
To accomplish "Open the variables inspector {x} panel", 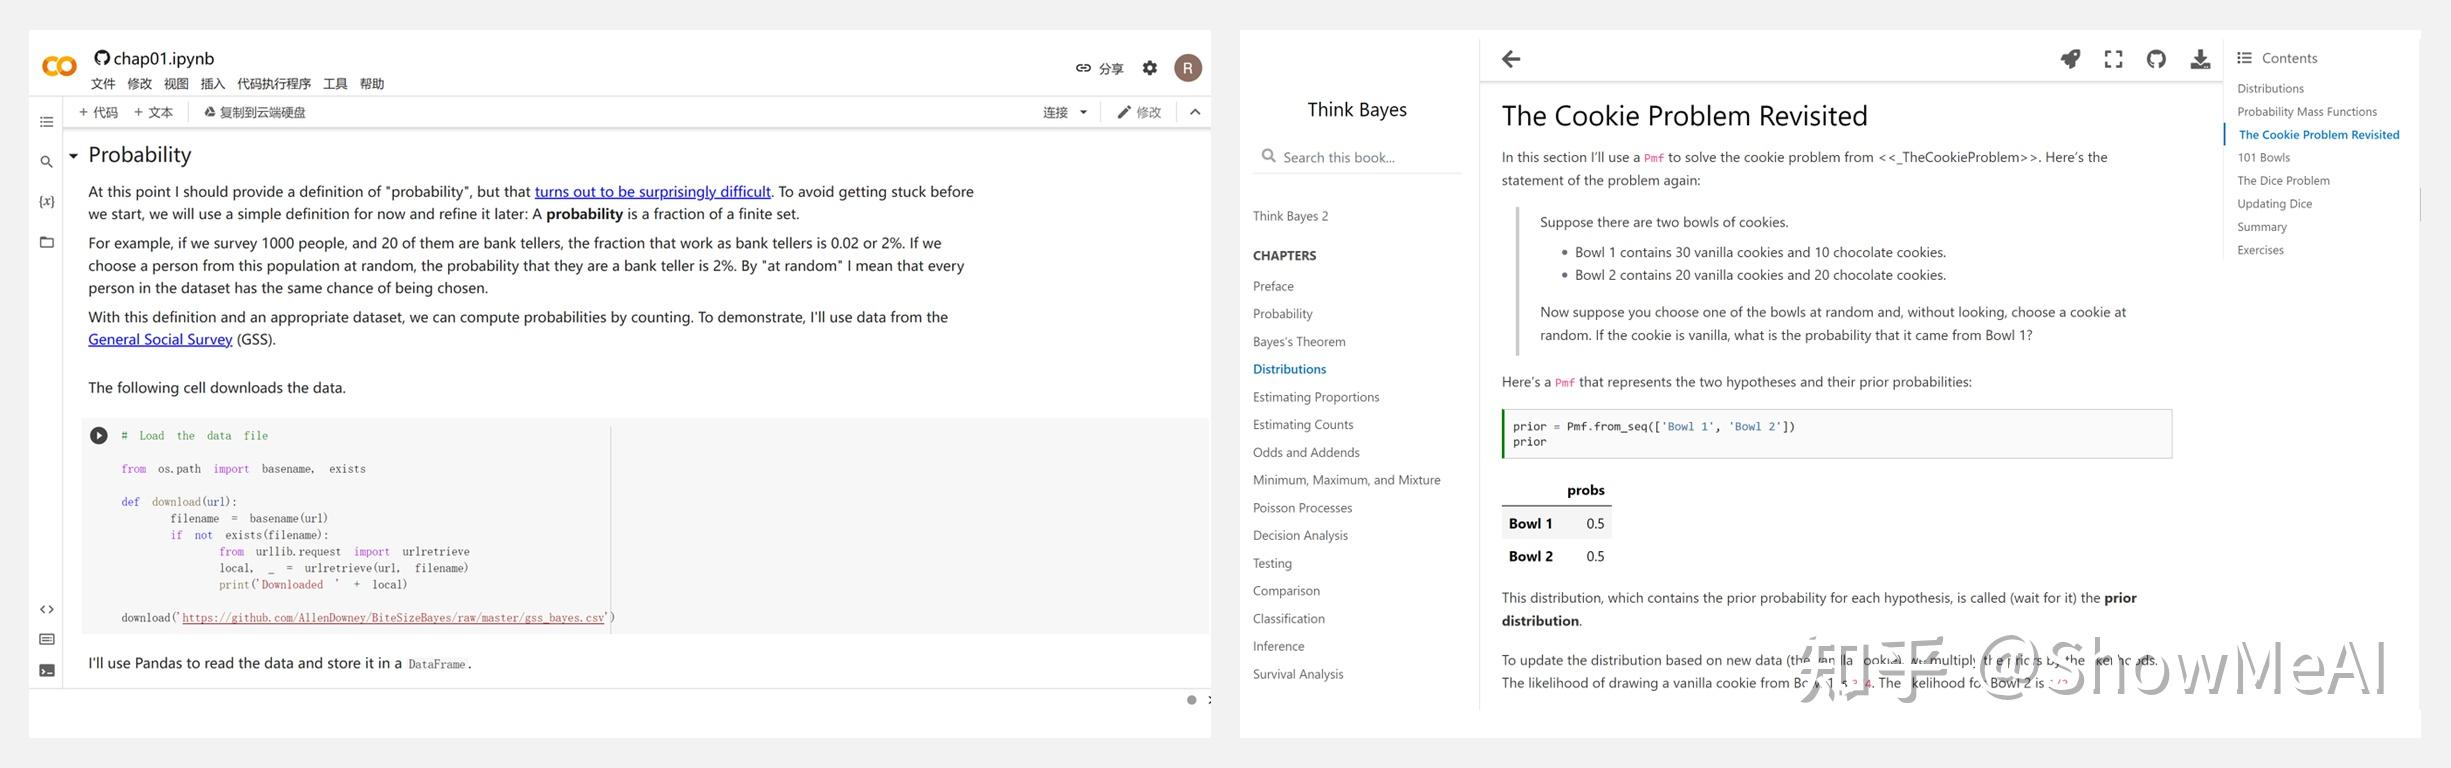I will [x=46, y=201].
